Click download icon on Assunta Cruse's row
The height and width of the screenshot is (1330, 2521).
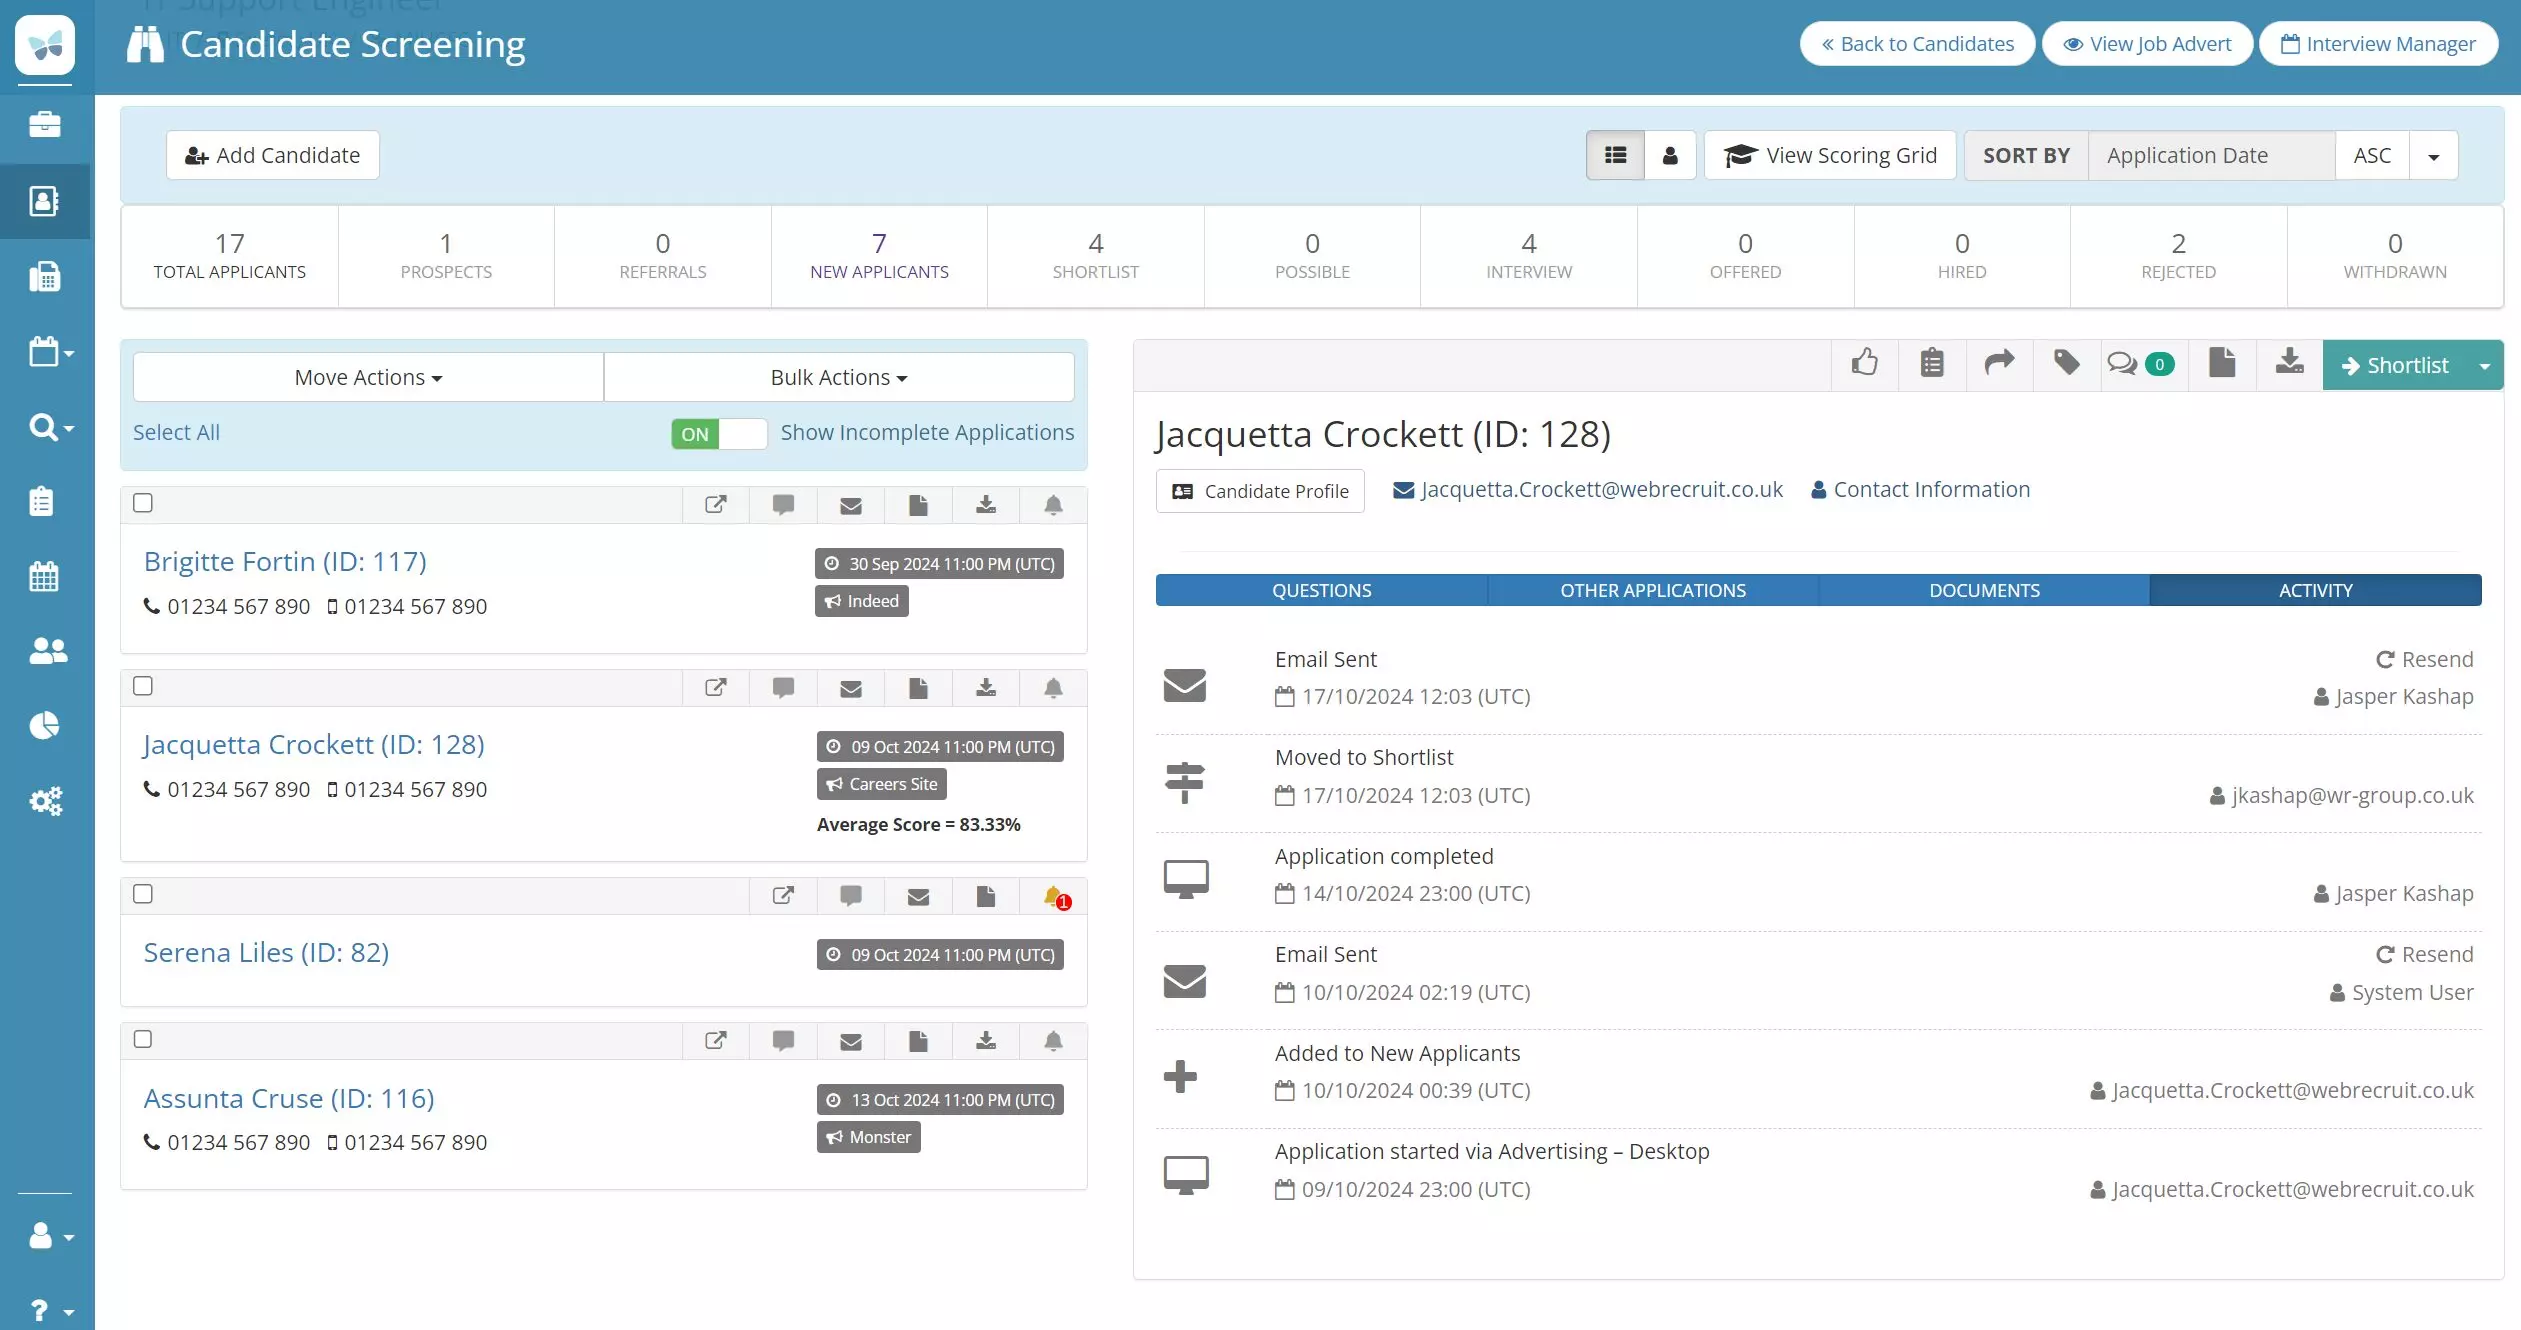coord(985,1042)
